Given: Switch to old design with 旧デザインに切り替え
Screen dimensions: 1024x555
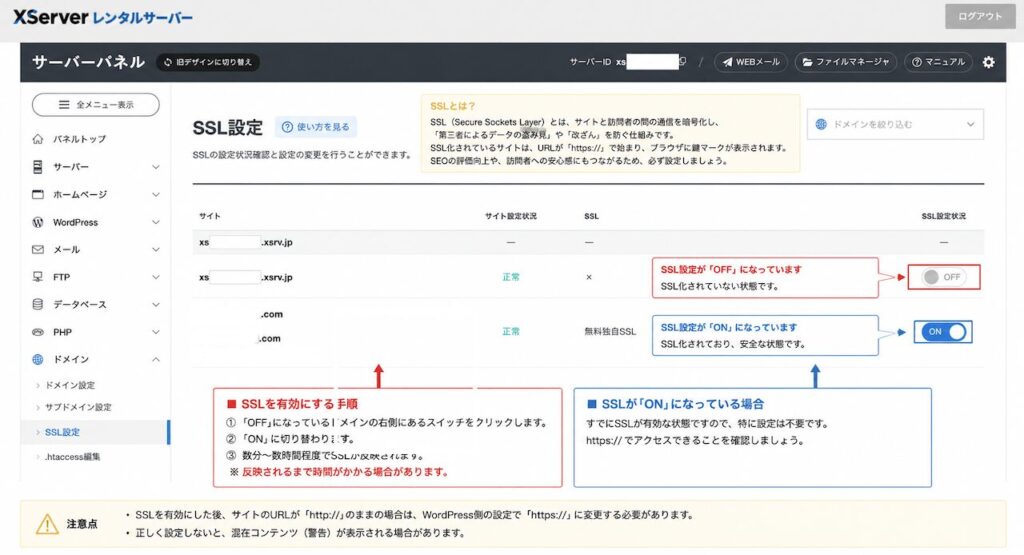Looking at the screenshot, I should 208,62.
